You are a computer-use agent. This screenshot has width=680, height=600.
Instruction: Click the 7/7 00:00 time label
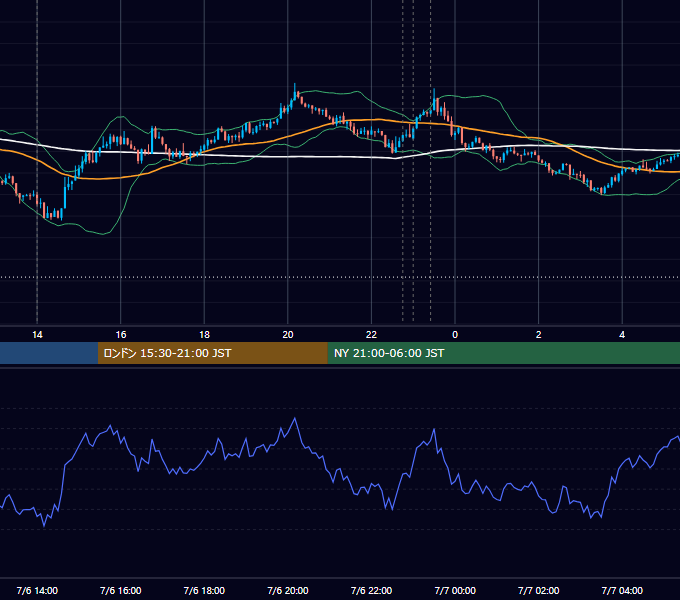(x=455, y=590)
